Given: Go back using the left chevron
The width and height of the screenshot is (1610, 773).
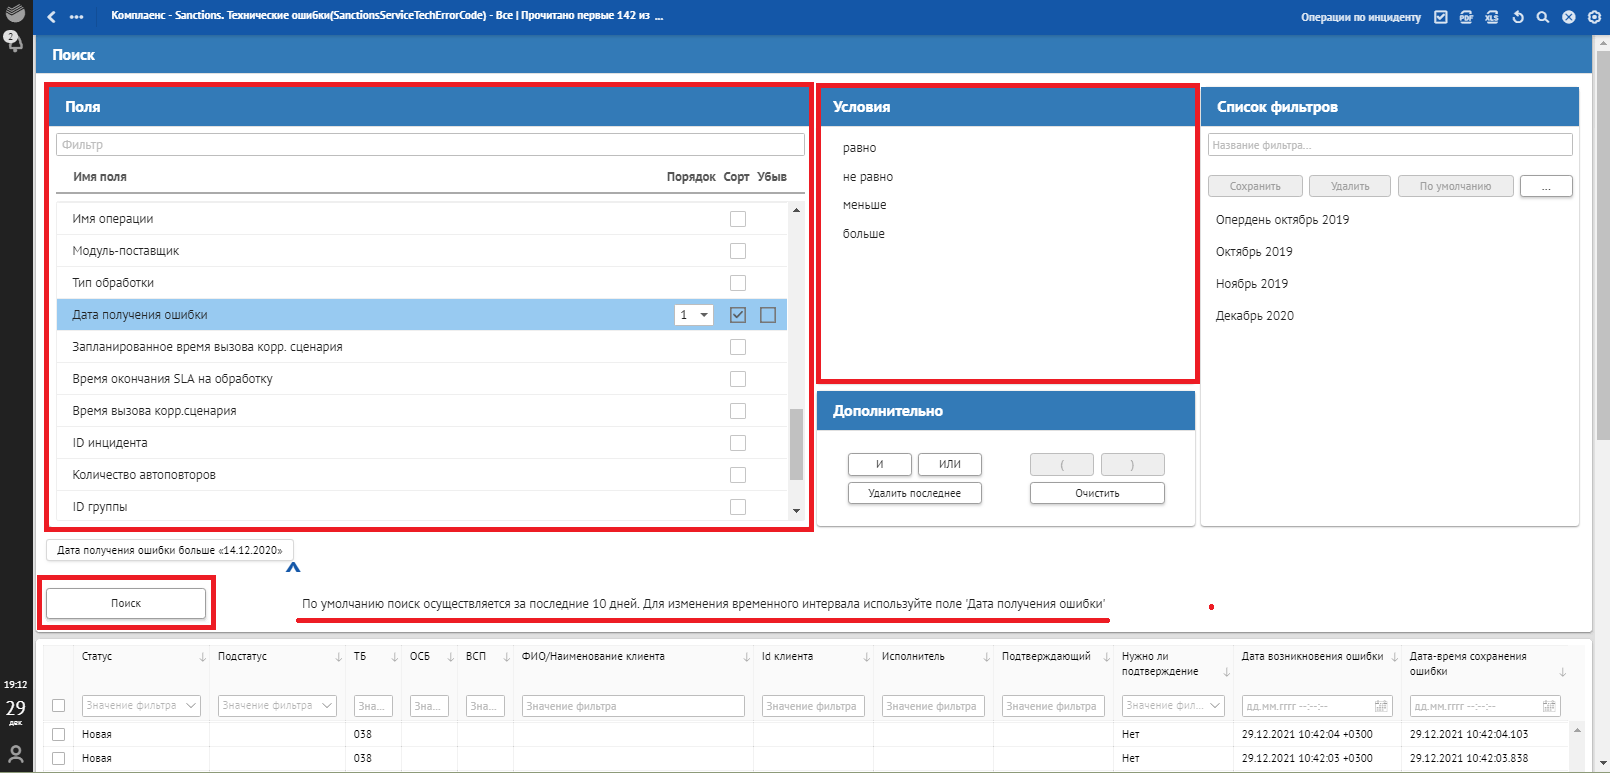Looking at the screenshot, I should click(52, 17).
